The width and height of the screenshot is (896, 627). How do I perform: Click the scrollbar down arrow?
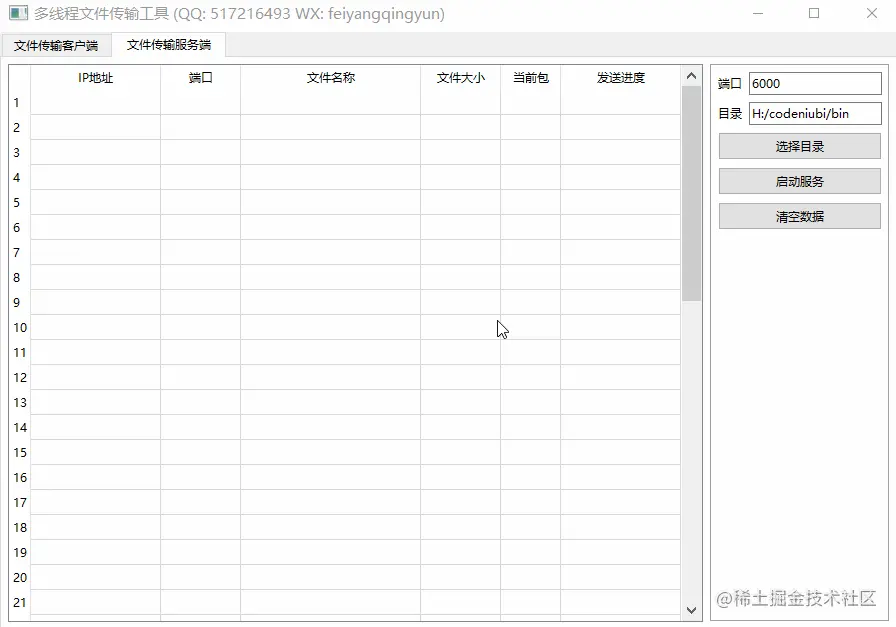click(x=691, y=610)
